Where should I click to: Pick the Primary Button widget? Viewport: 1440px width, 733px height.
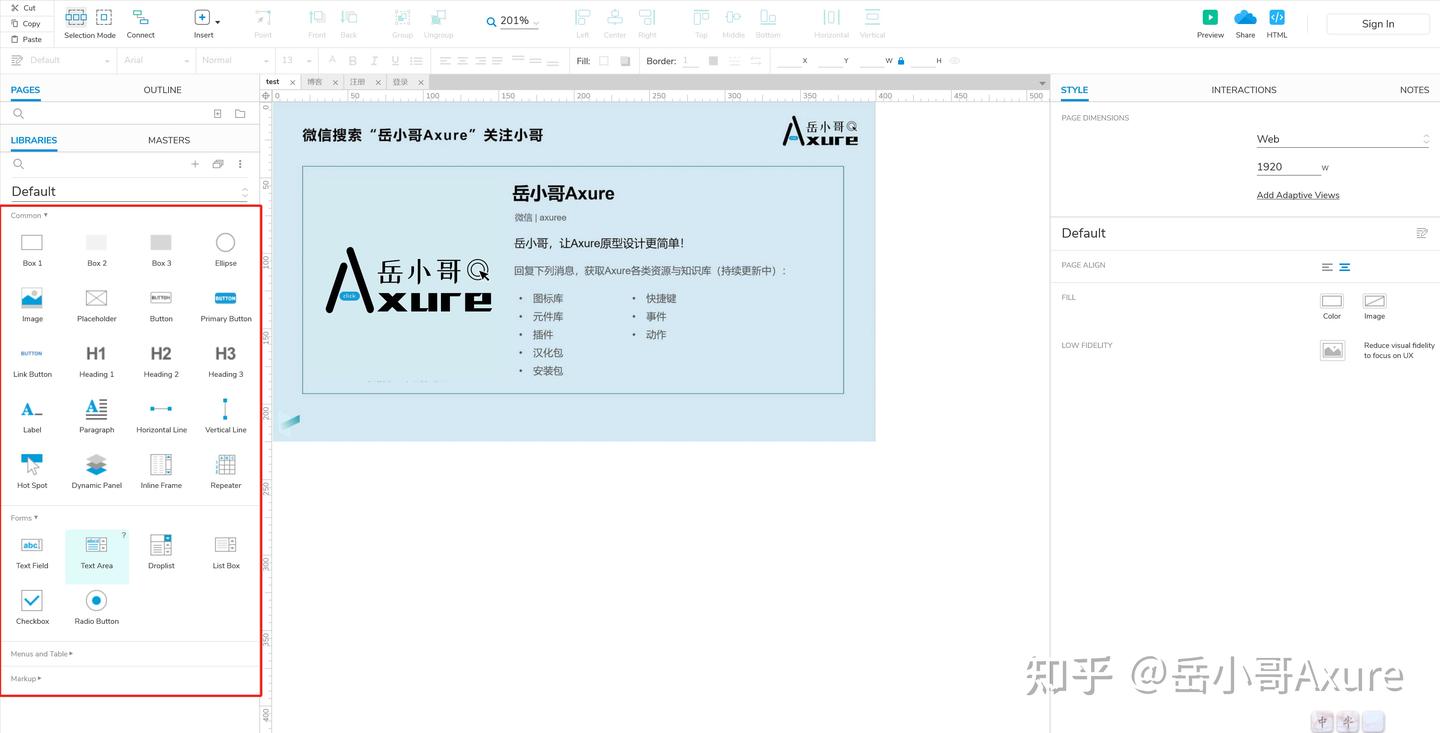coord(226,305)
